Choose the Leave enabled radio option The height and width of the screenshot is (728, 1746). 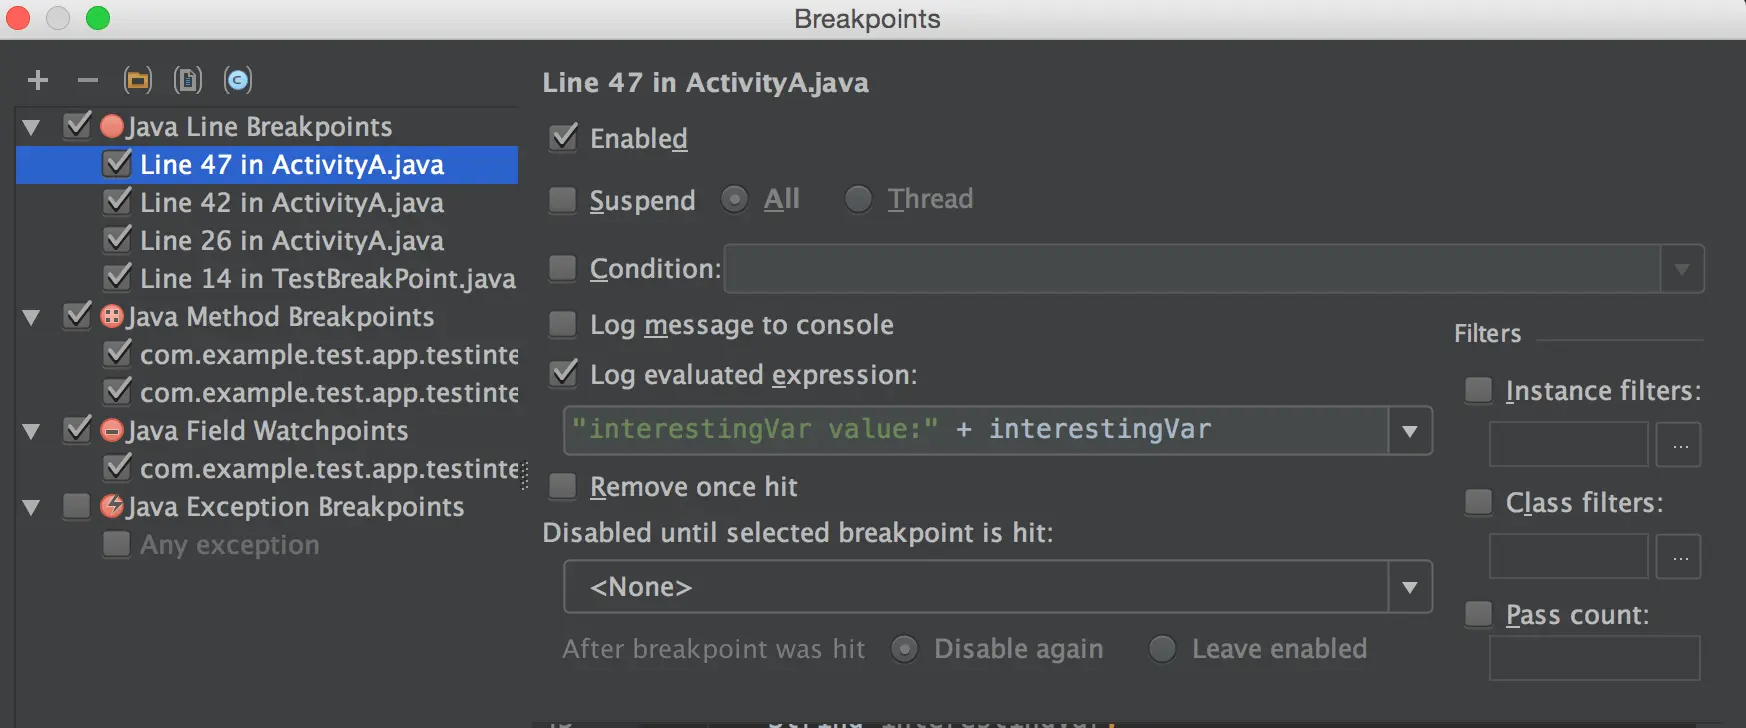pos(1162,649)
